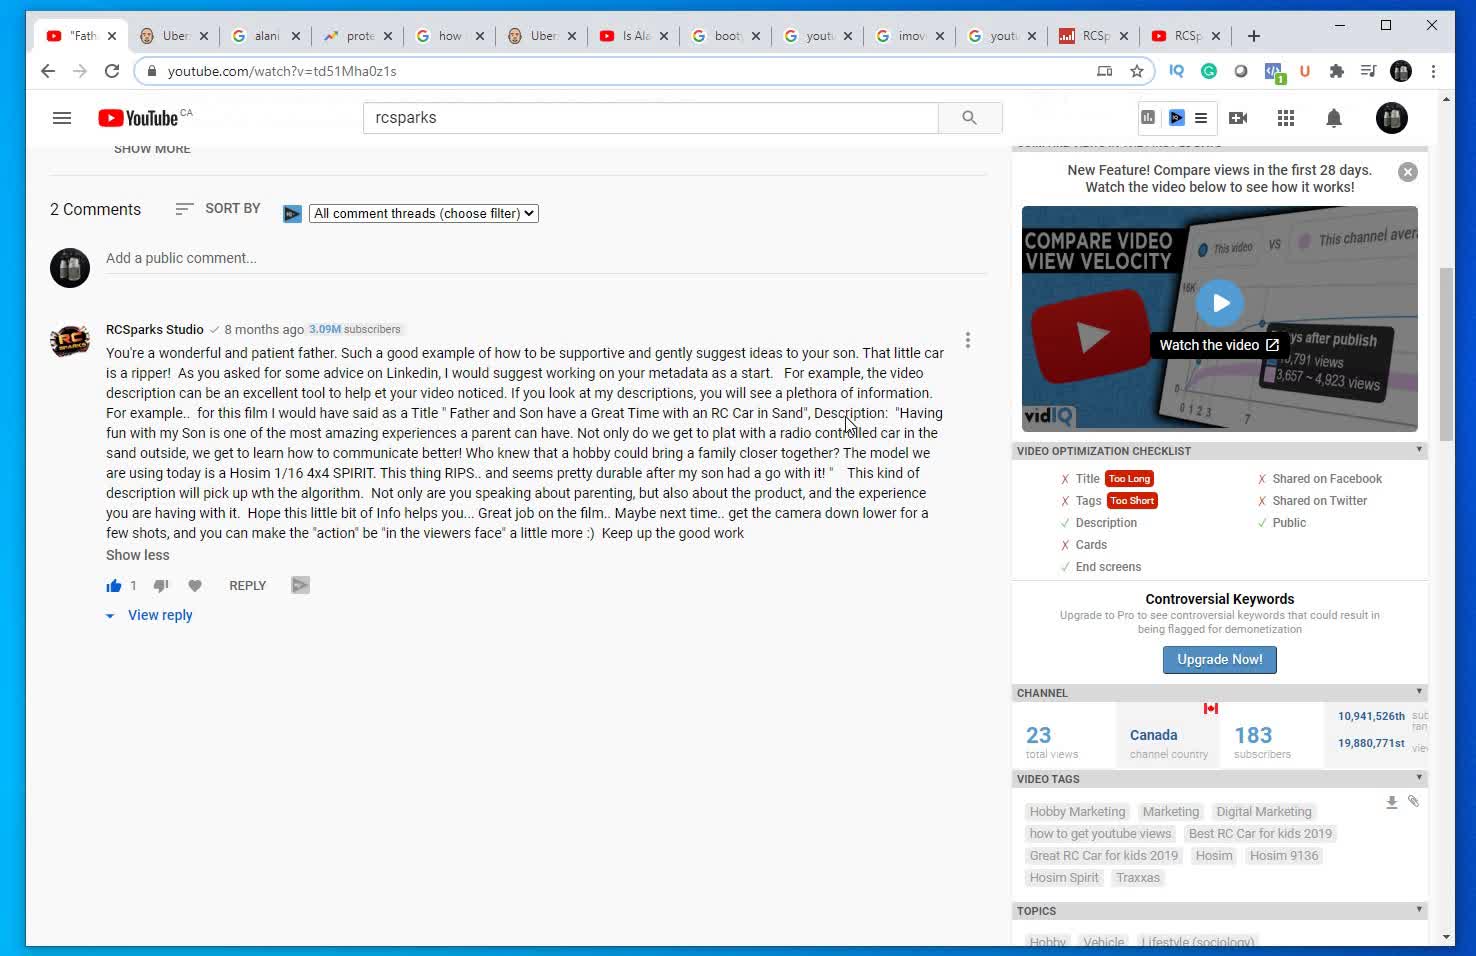Collapse the TOPICS section
Image resolution: width=1476 pixels, height=956 pixels.
coord(1419,910)
